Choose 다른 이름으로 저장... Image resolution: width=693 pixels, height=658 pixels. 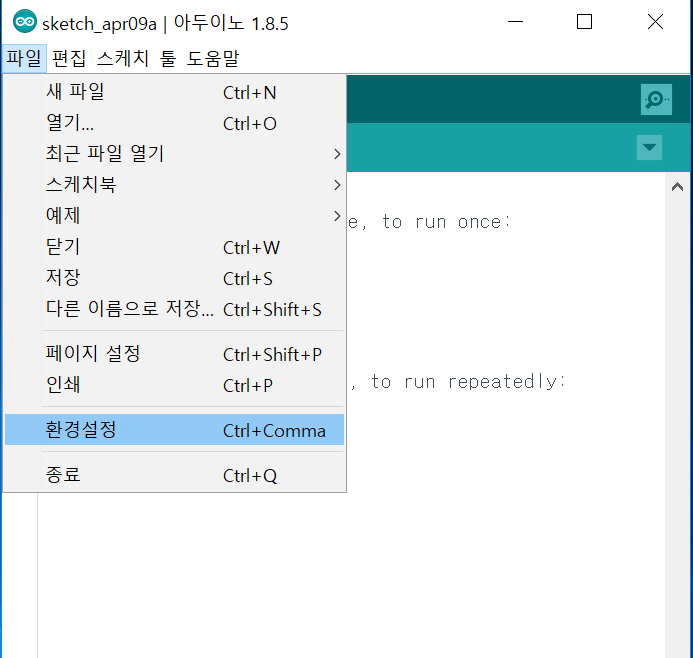click(x=175, y=309)
